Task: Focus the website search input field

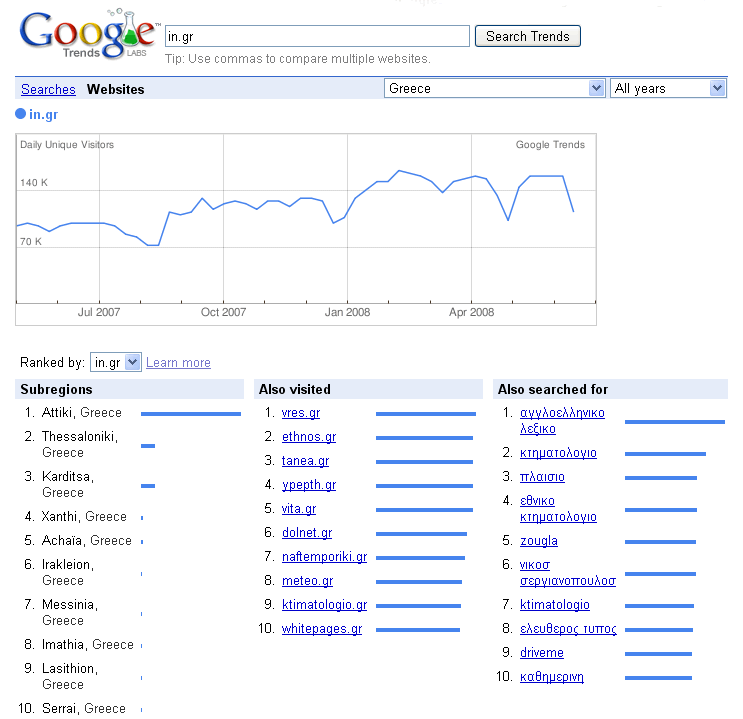Action: tap(317, 36)
